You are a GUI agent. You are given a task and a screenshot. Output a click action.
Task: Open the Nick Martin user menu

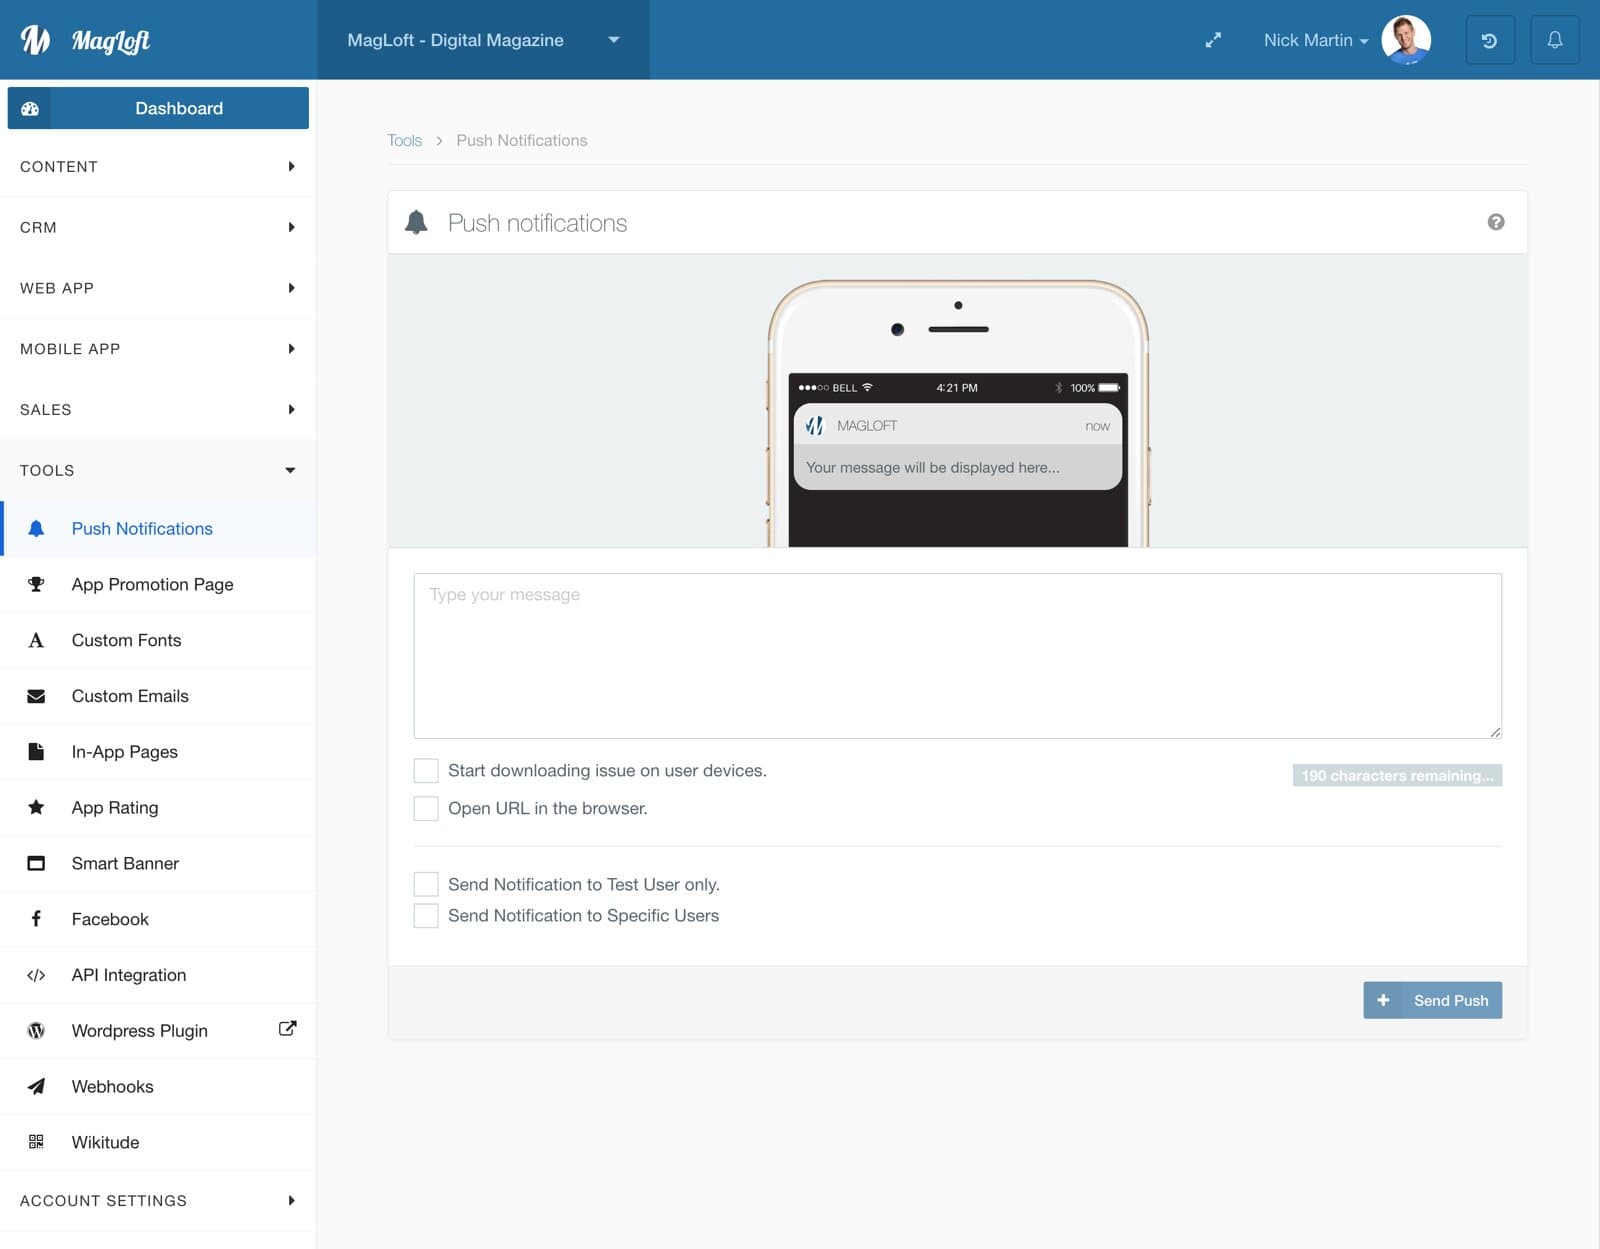(1315, 40)
